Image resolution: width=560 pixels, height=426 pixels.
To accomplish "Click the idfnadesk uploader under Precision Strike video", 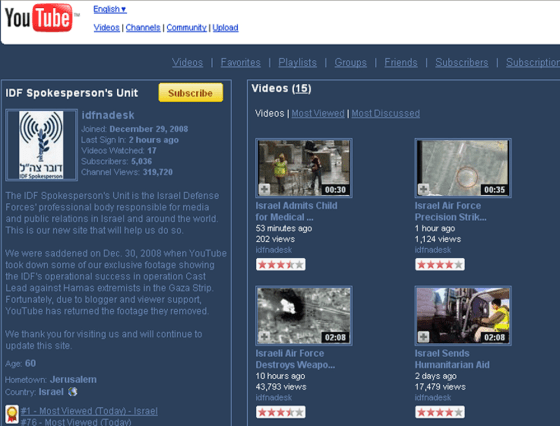I will point(433,250).
